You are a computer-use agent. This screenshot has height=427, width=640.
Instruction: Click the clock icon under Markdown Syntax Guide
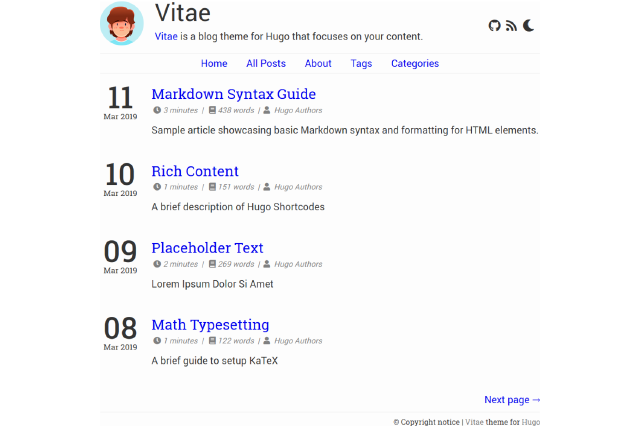click(x=157, y=110)
